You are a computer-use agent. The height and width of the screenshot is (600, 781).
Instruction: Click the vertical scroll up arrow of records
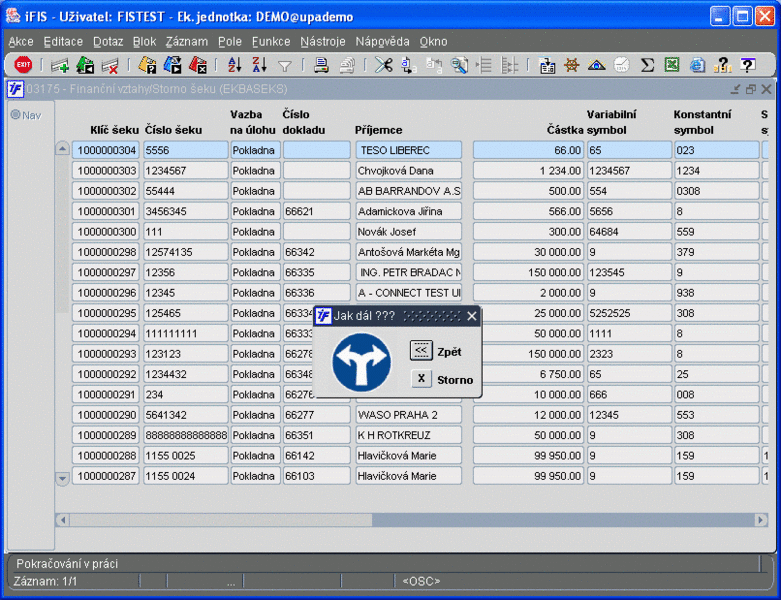[62, 149]
